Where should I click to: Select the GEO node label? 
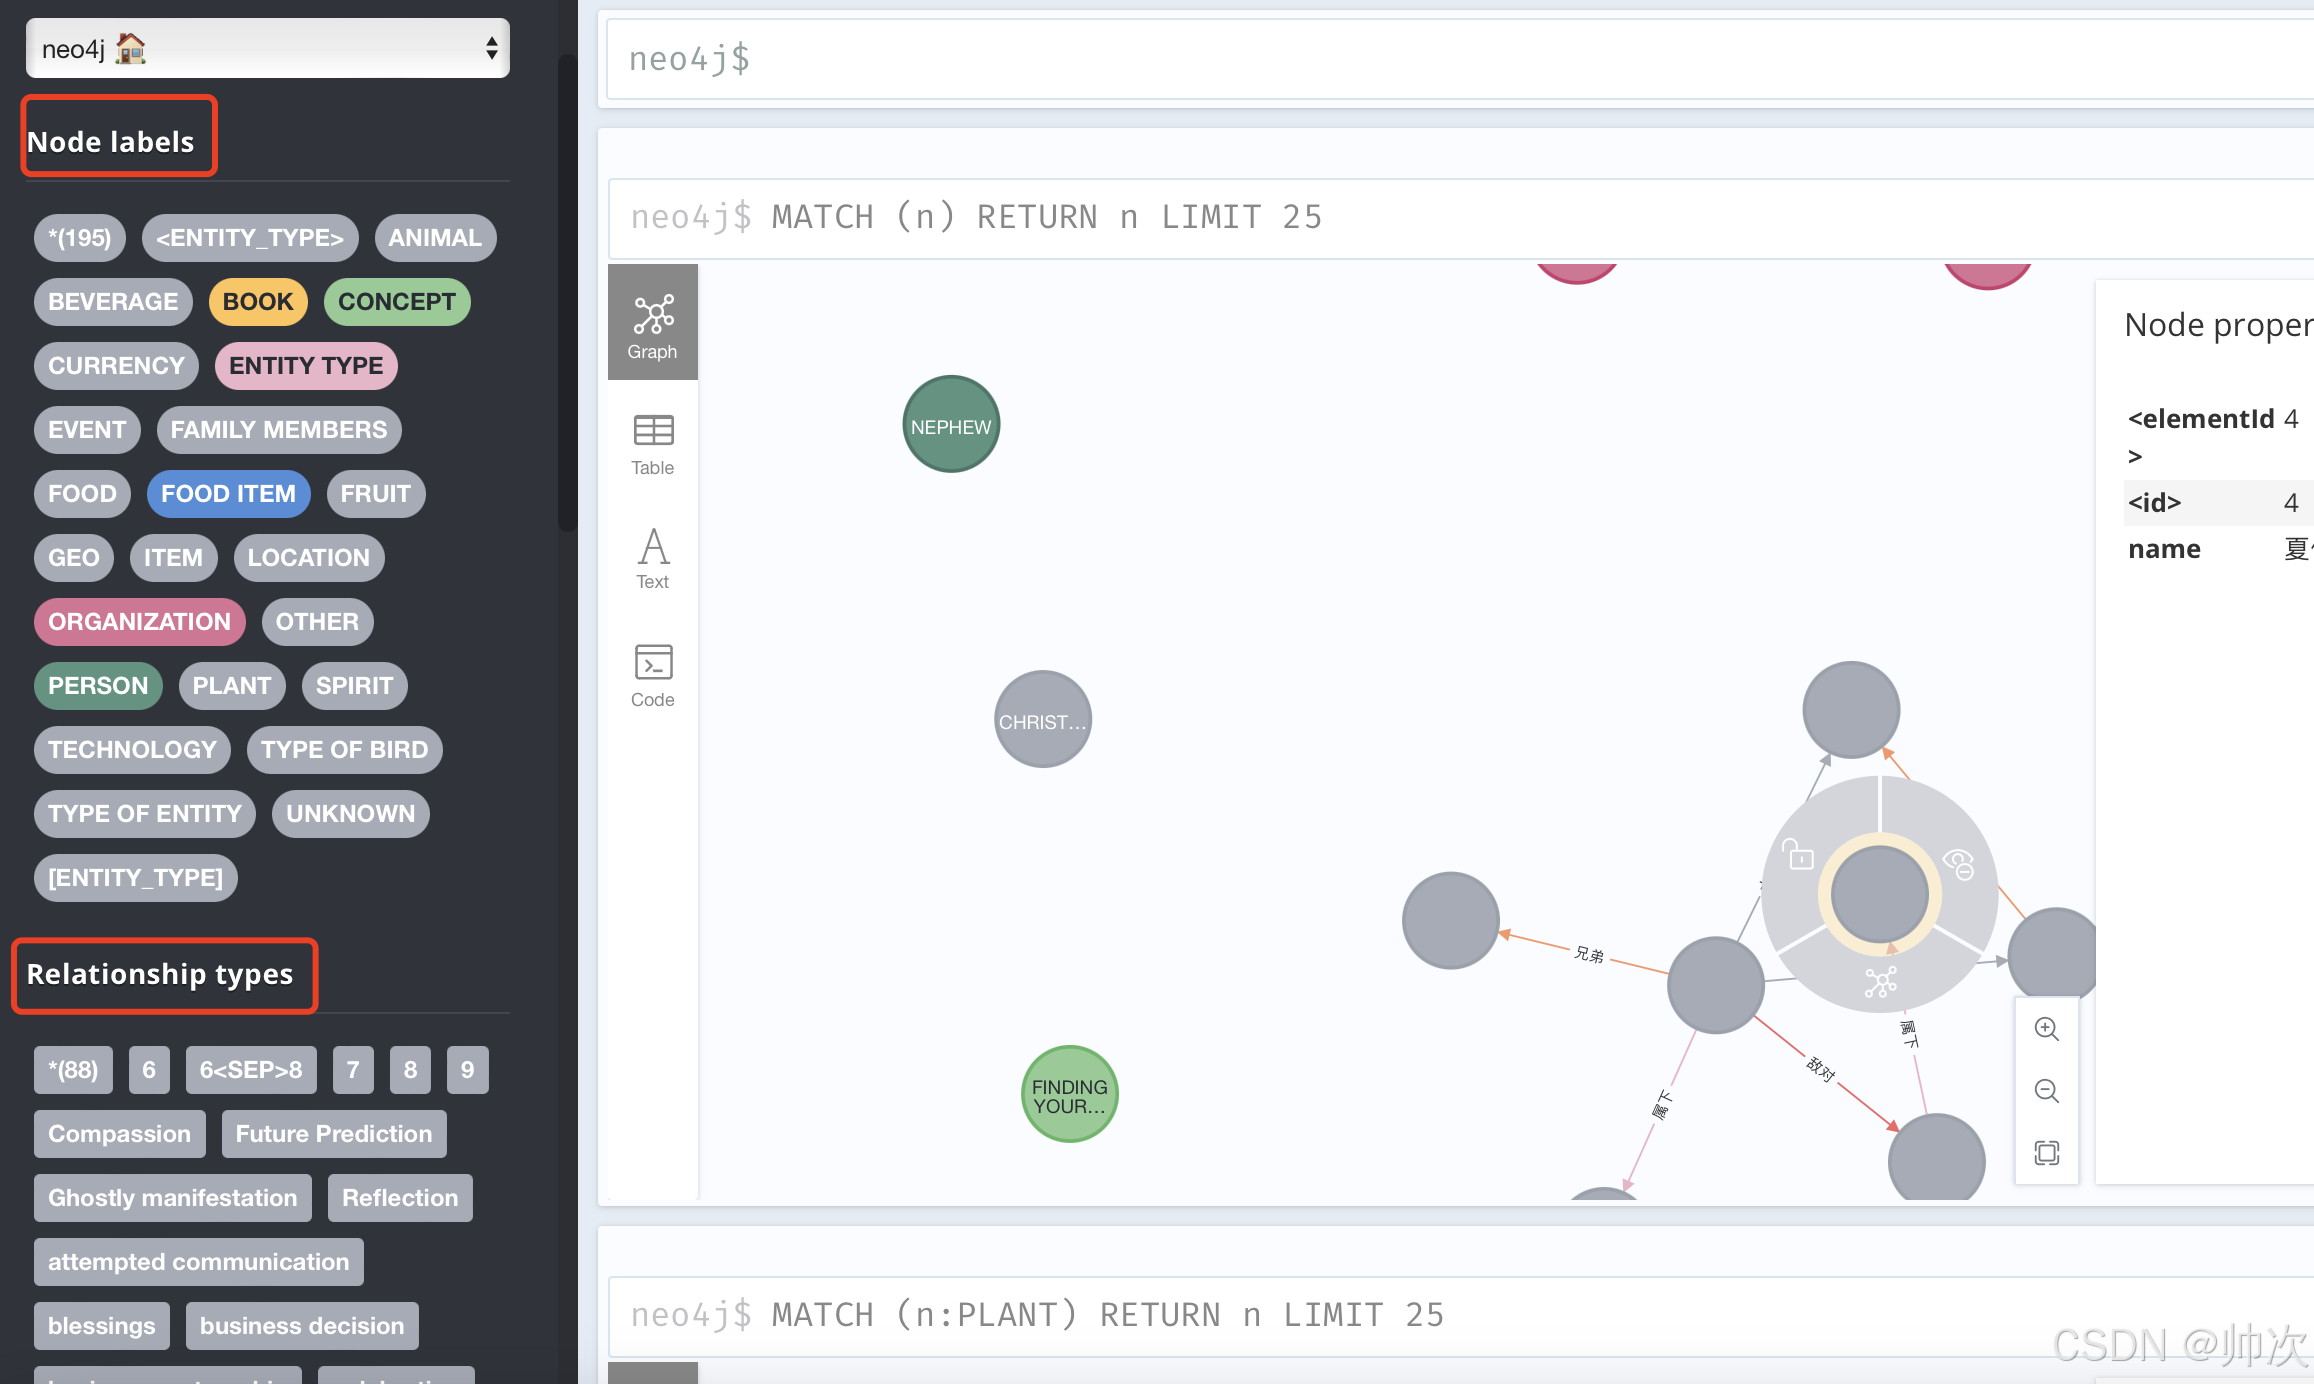pyautogui.click(x=74, y=558)
